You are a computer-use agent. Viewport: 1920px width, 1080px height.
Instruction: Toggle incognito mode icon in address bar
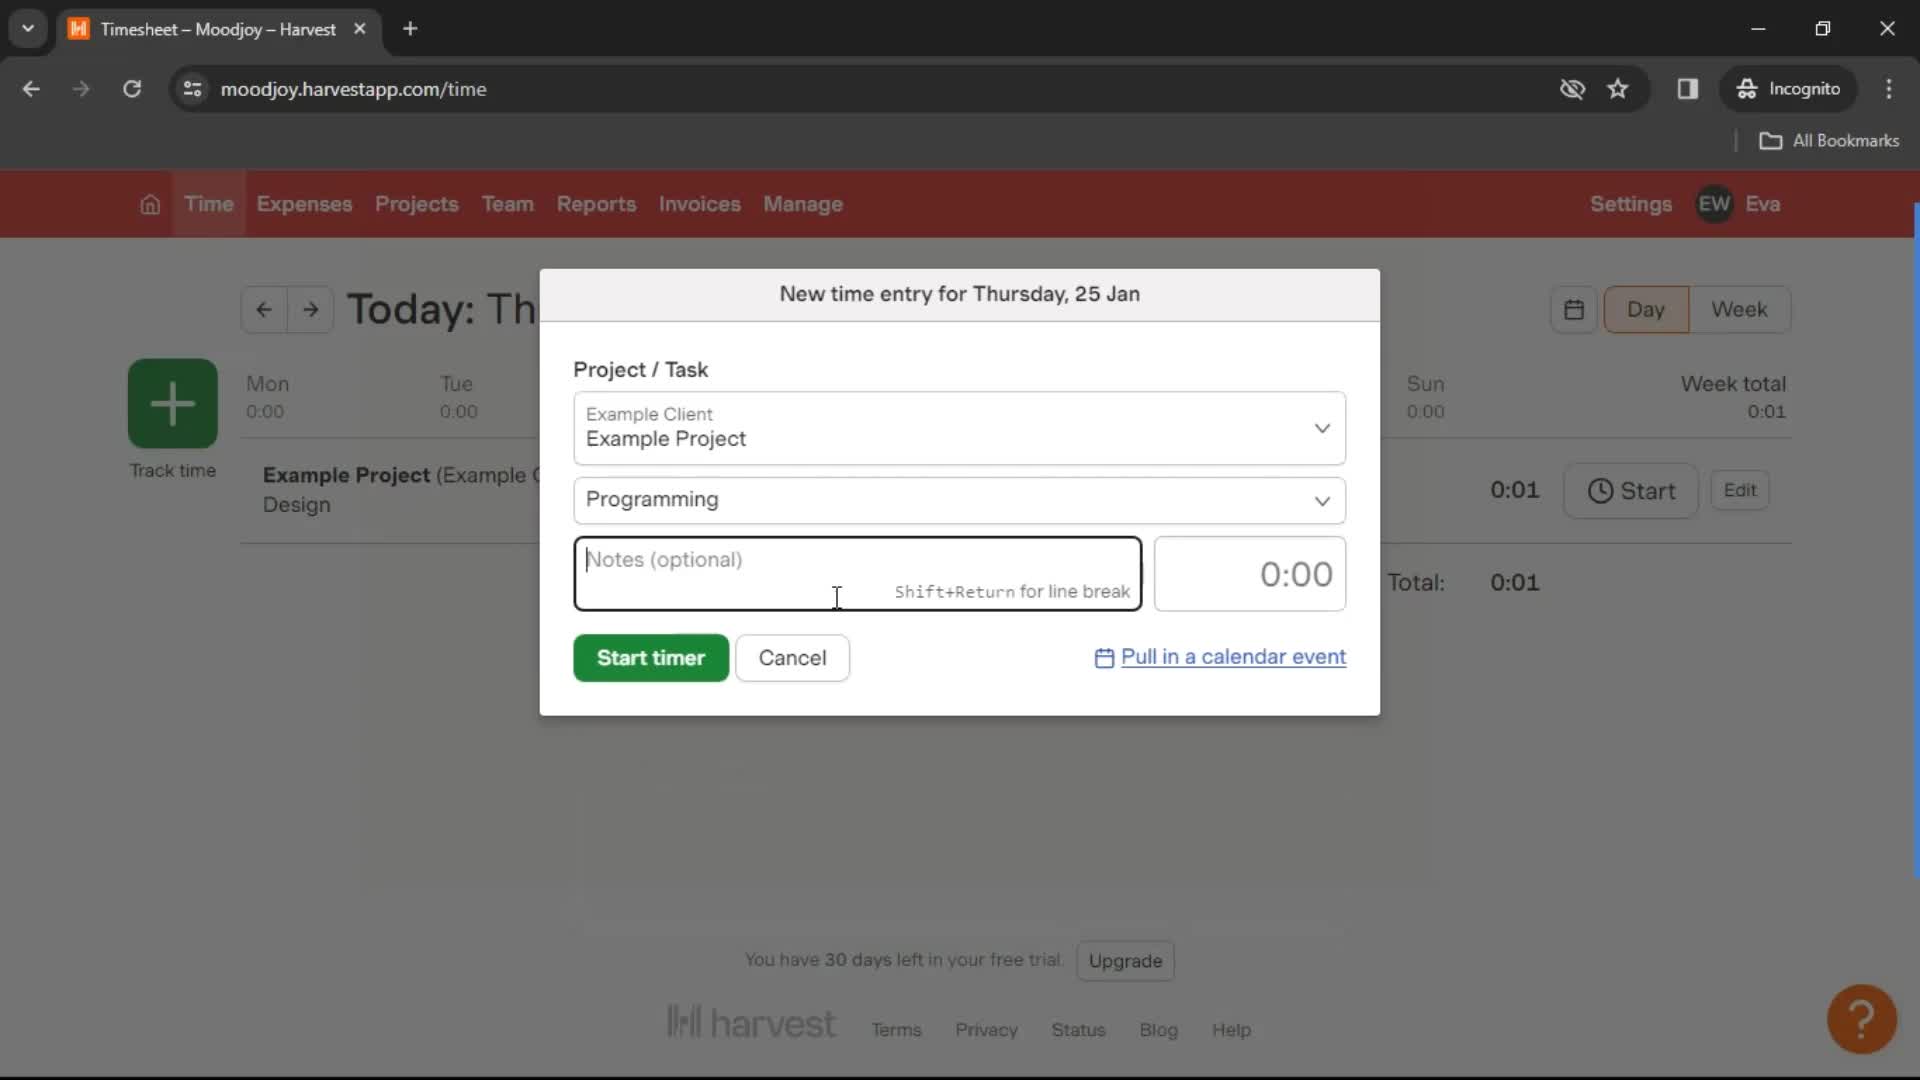pyautogui.click(x=1572, y=90)
